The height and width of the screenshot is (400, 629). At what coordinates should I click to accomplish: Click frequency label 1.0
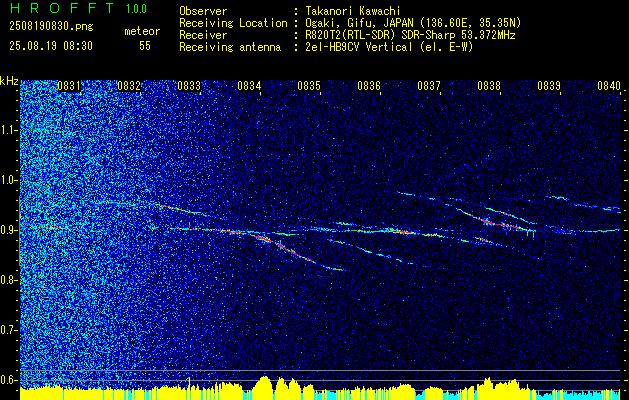(x=8, y=180)
